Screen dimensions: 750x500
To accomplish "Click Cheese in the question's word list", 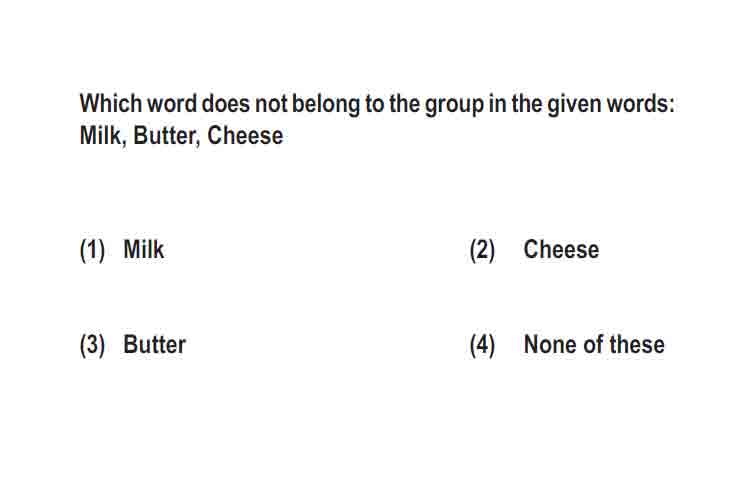I will point(245,135).
